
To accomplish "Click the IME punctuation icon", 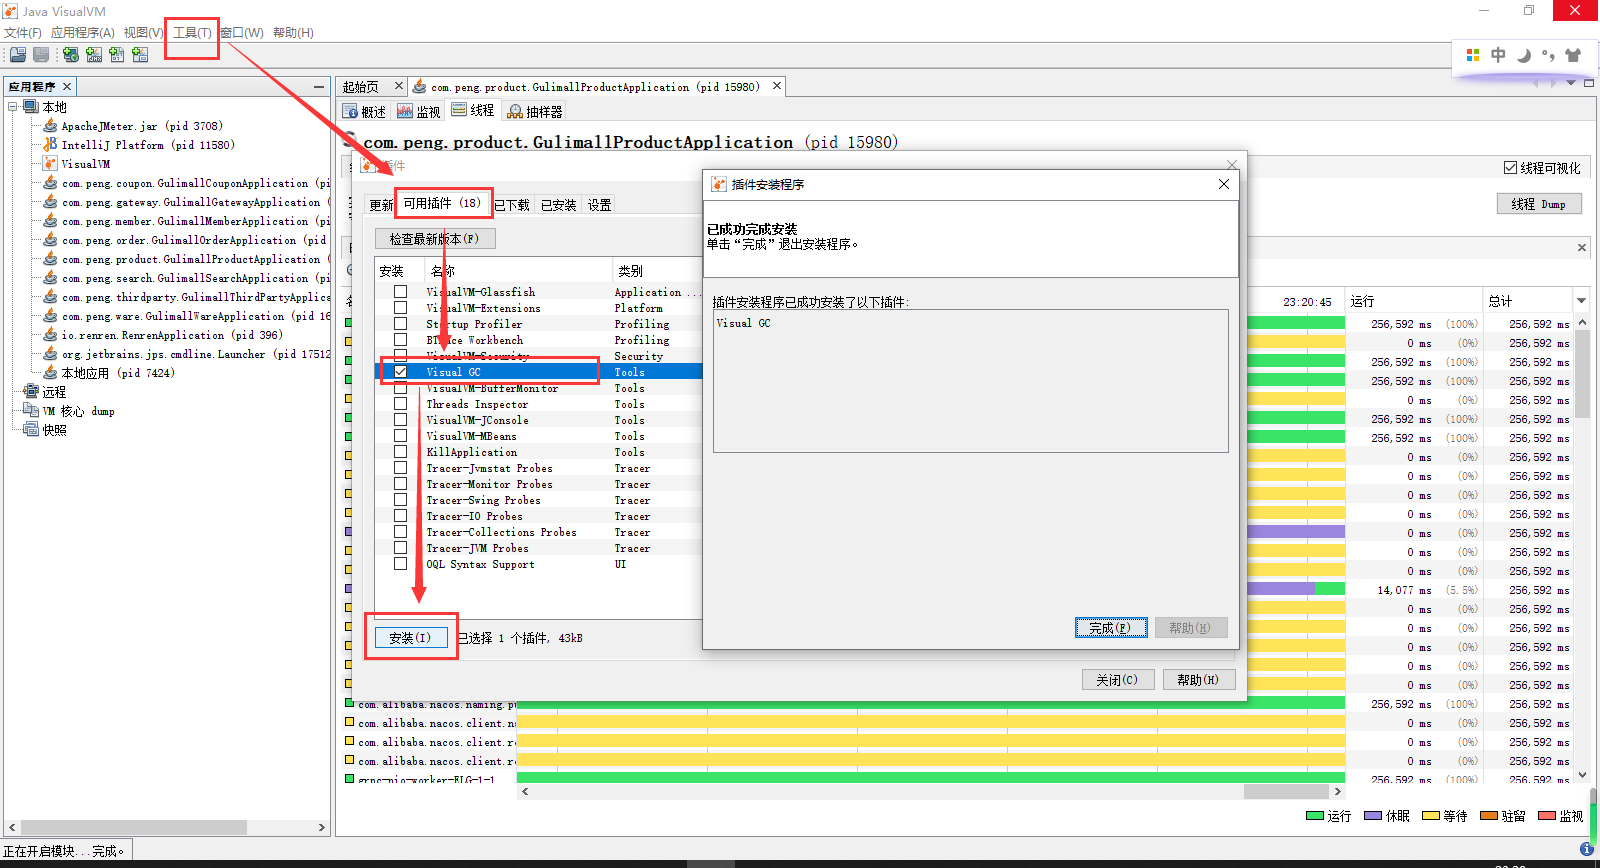I will [1548, 55].
